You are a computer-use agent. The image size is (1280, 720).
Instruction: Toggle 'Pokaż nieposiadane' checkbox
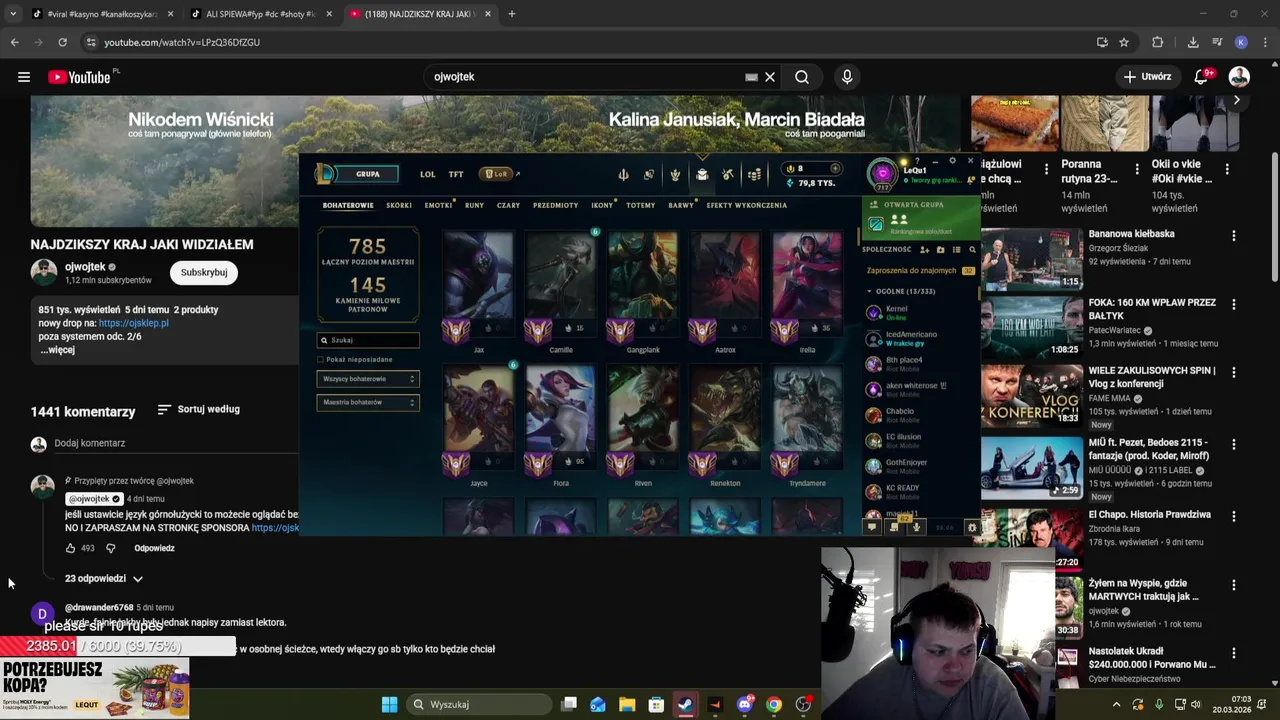pyautogui.click(x=320, y=359)
